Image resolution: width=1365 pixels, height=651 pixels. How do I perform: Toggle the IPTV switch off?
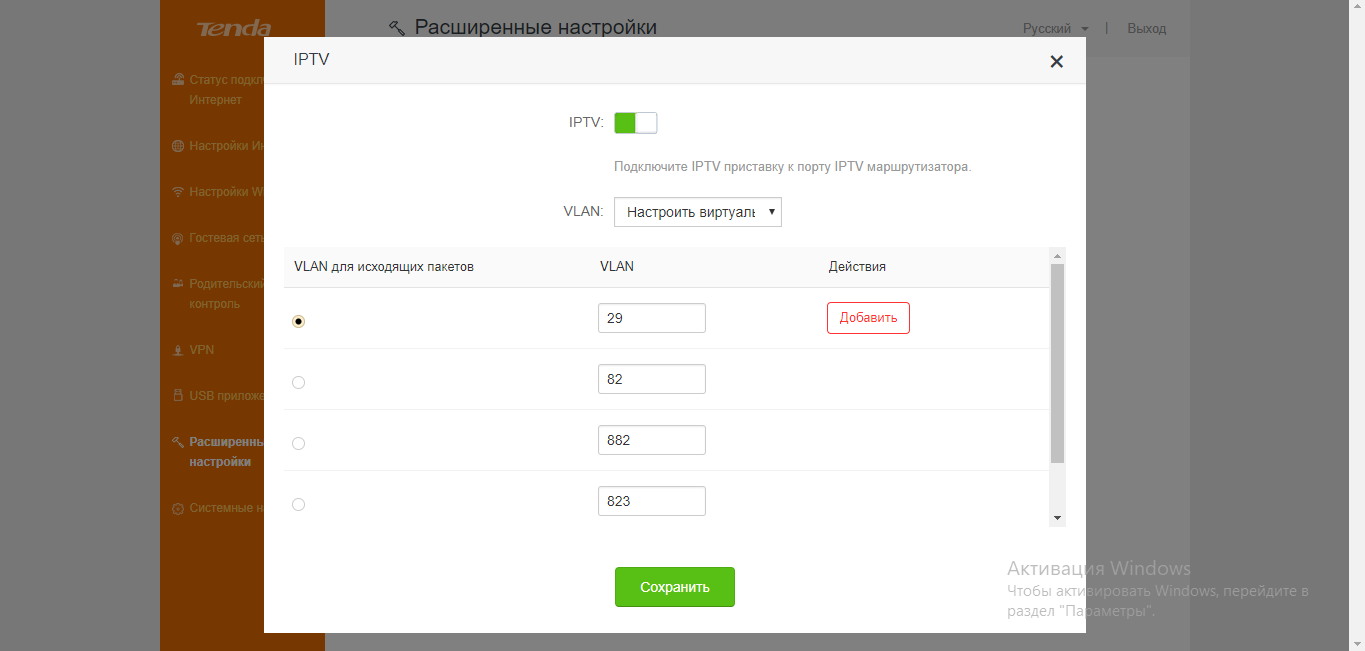coord(635,123)
